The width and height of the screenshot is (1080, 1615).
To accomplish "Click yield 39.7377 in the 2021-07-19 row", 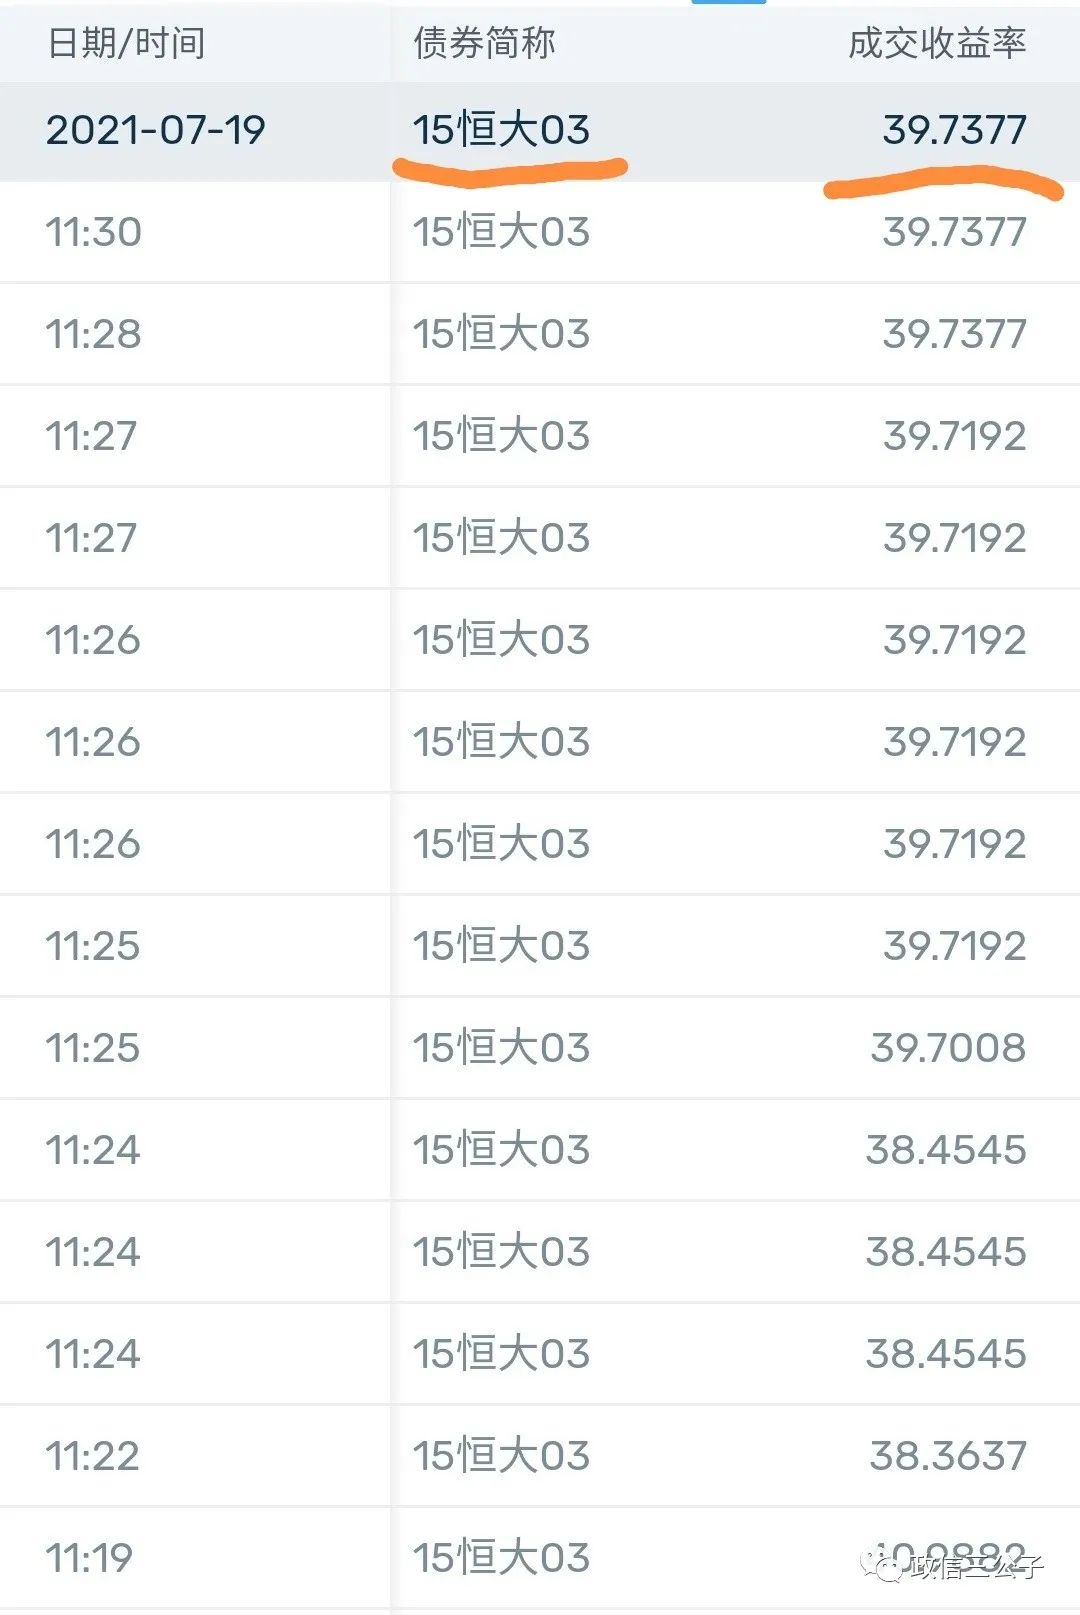I will pos(954,130).
